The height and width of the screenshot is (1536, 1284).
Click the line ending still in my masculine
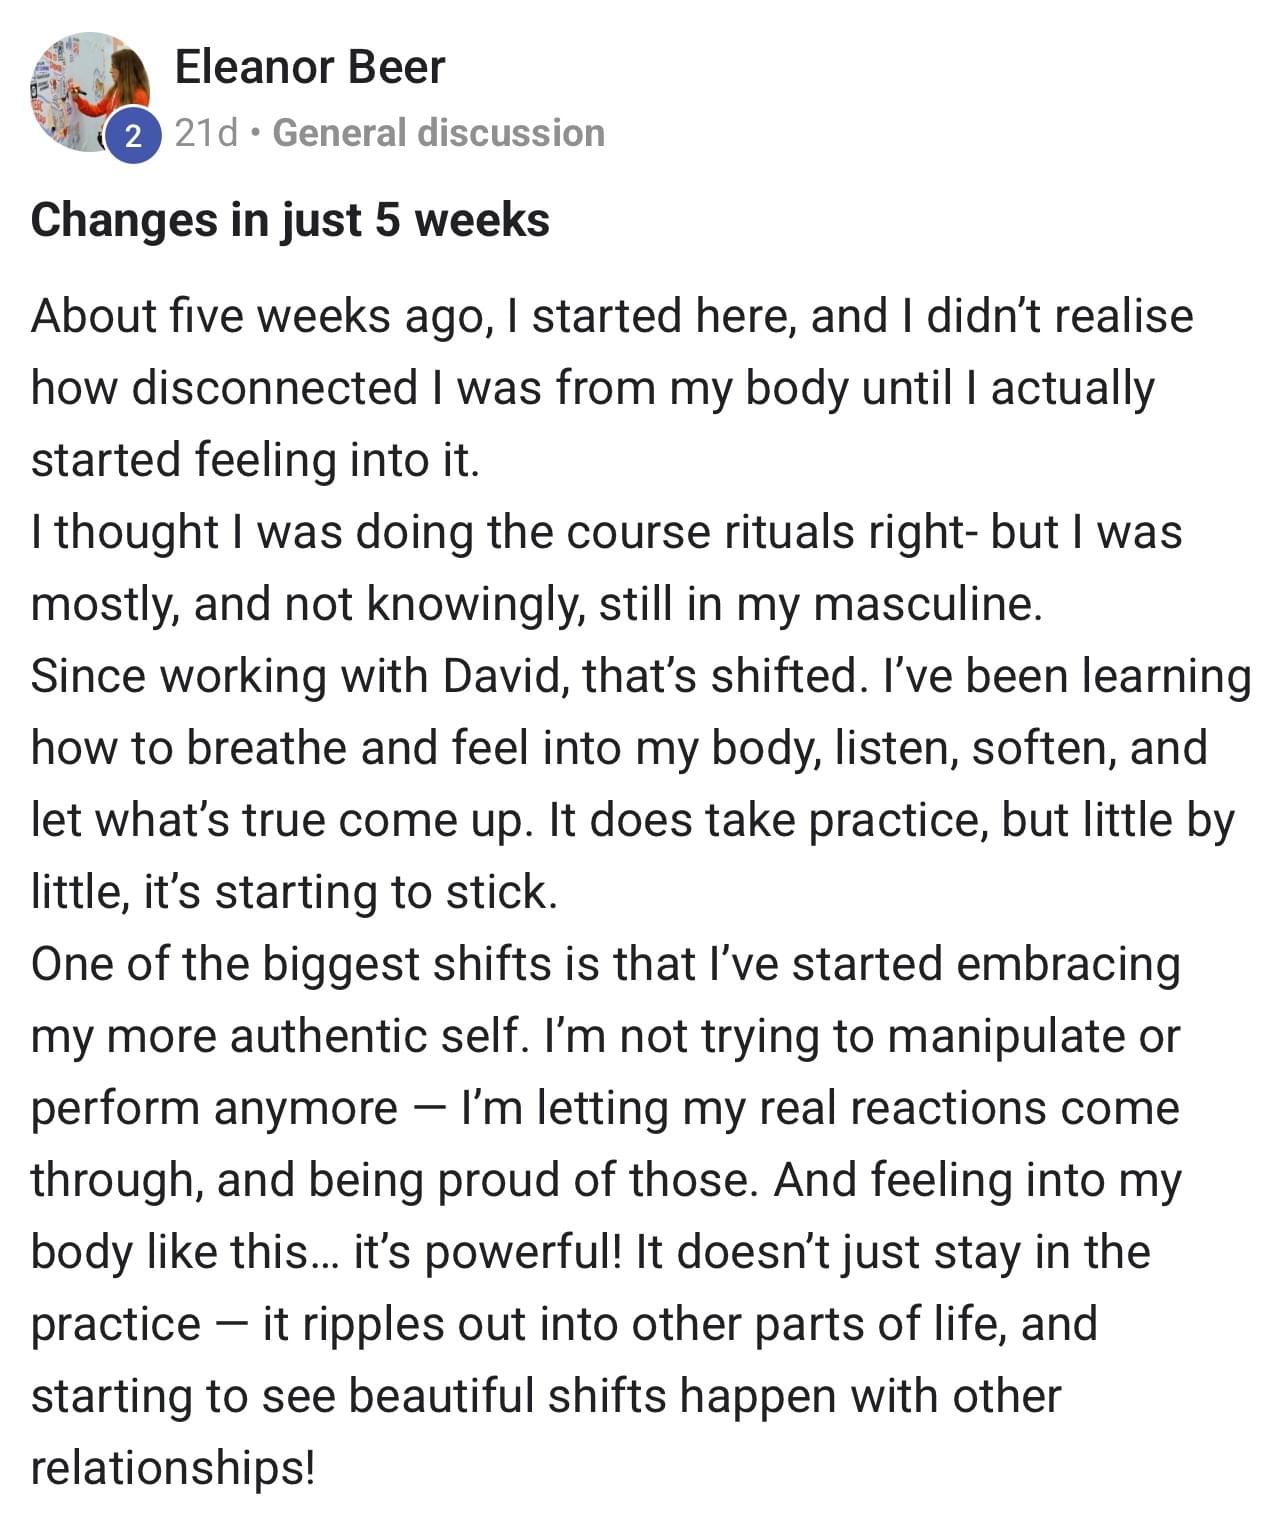pos(537,604)
